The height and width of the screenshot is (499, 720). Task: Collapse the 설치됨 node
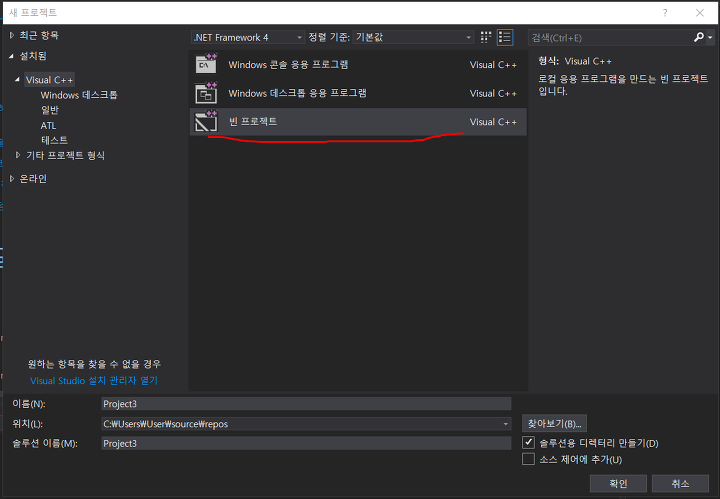coord(11,56)
